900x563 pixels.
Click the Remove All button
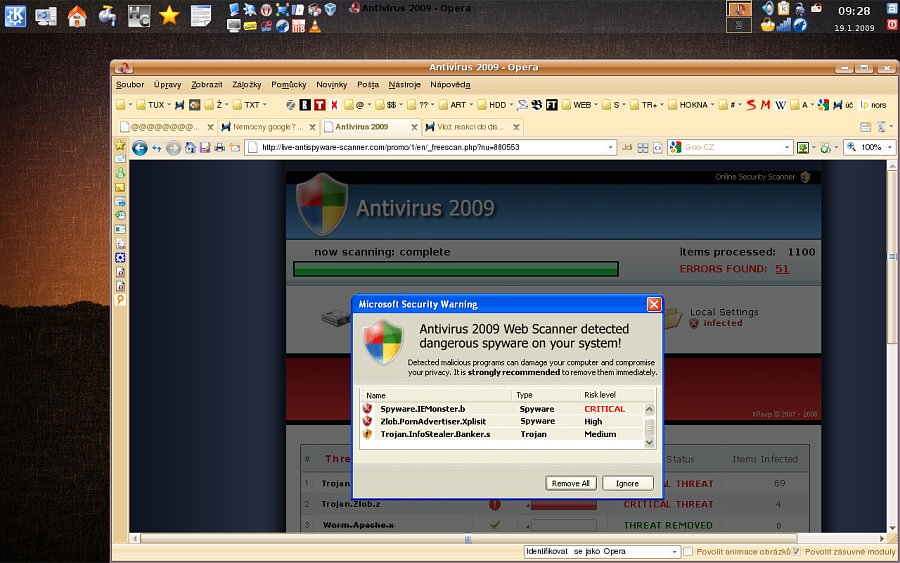click(x=571, y=483)
